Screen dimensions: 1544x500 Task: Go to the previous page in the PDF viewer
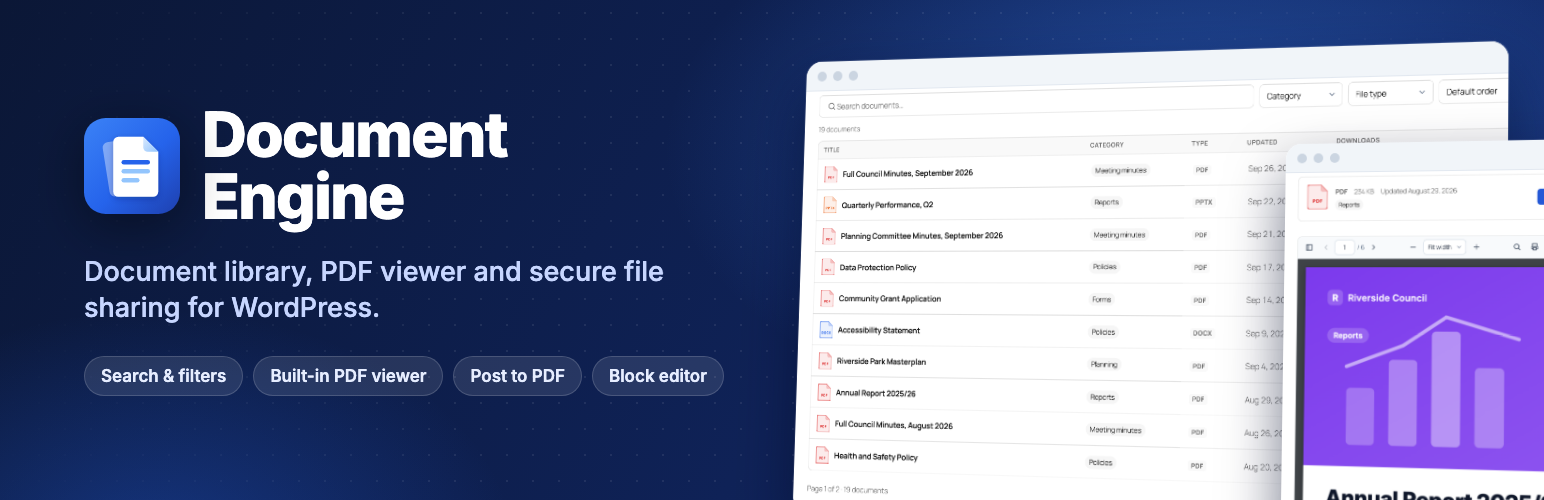tap(1325, 246)
